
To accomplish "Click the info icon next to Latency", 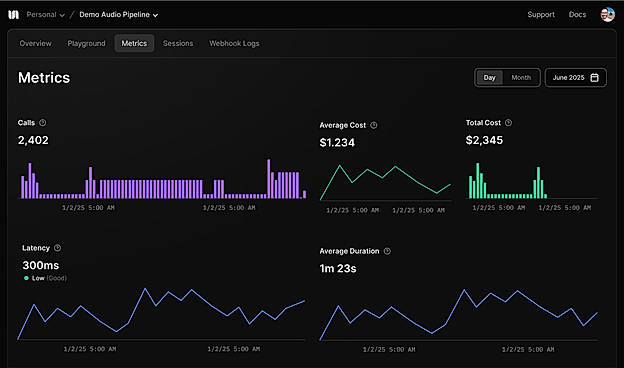I will click(57, 248).
